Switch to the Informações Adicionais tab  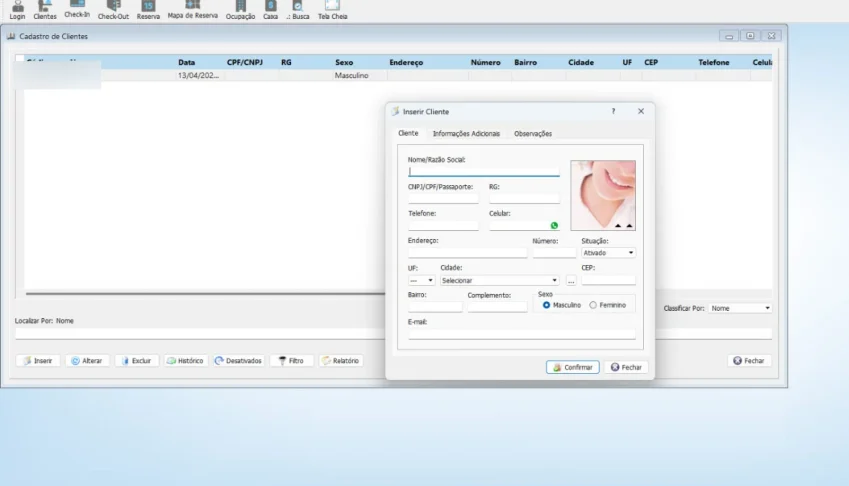(466, 134)
